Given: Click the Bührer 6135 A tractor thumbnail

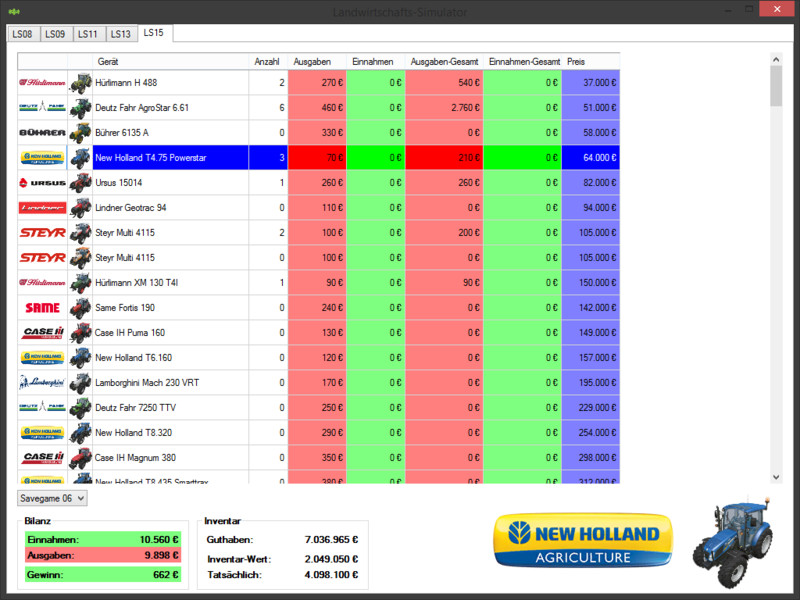Looking at the screenshot, I should click(80, 133).
